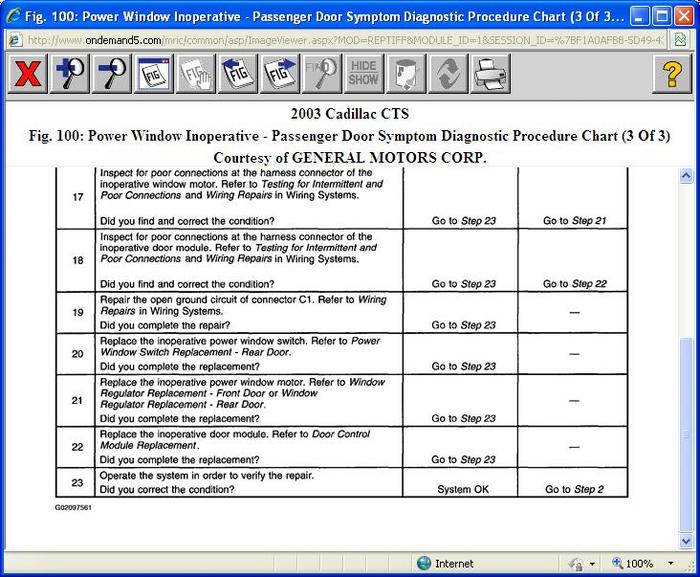Go to previous figure with left-arrow FIG icon
The image size is (700, 577).
tap(238, 73)
